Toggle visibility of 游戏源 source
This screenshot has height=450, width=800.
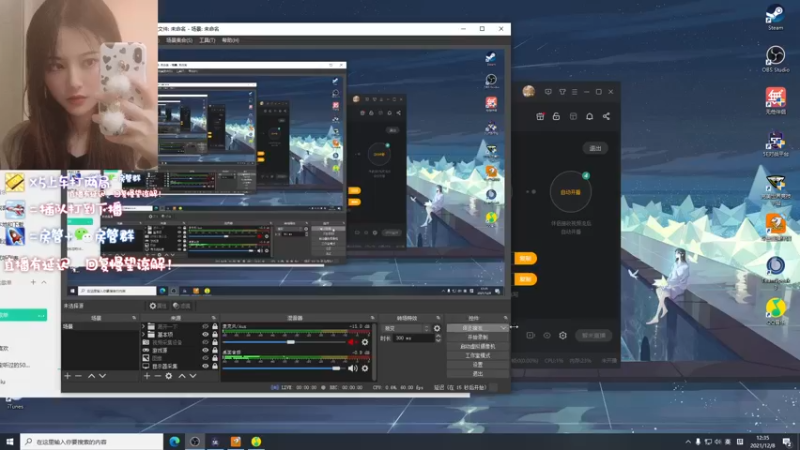[x=206, y=351]
